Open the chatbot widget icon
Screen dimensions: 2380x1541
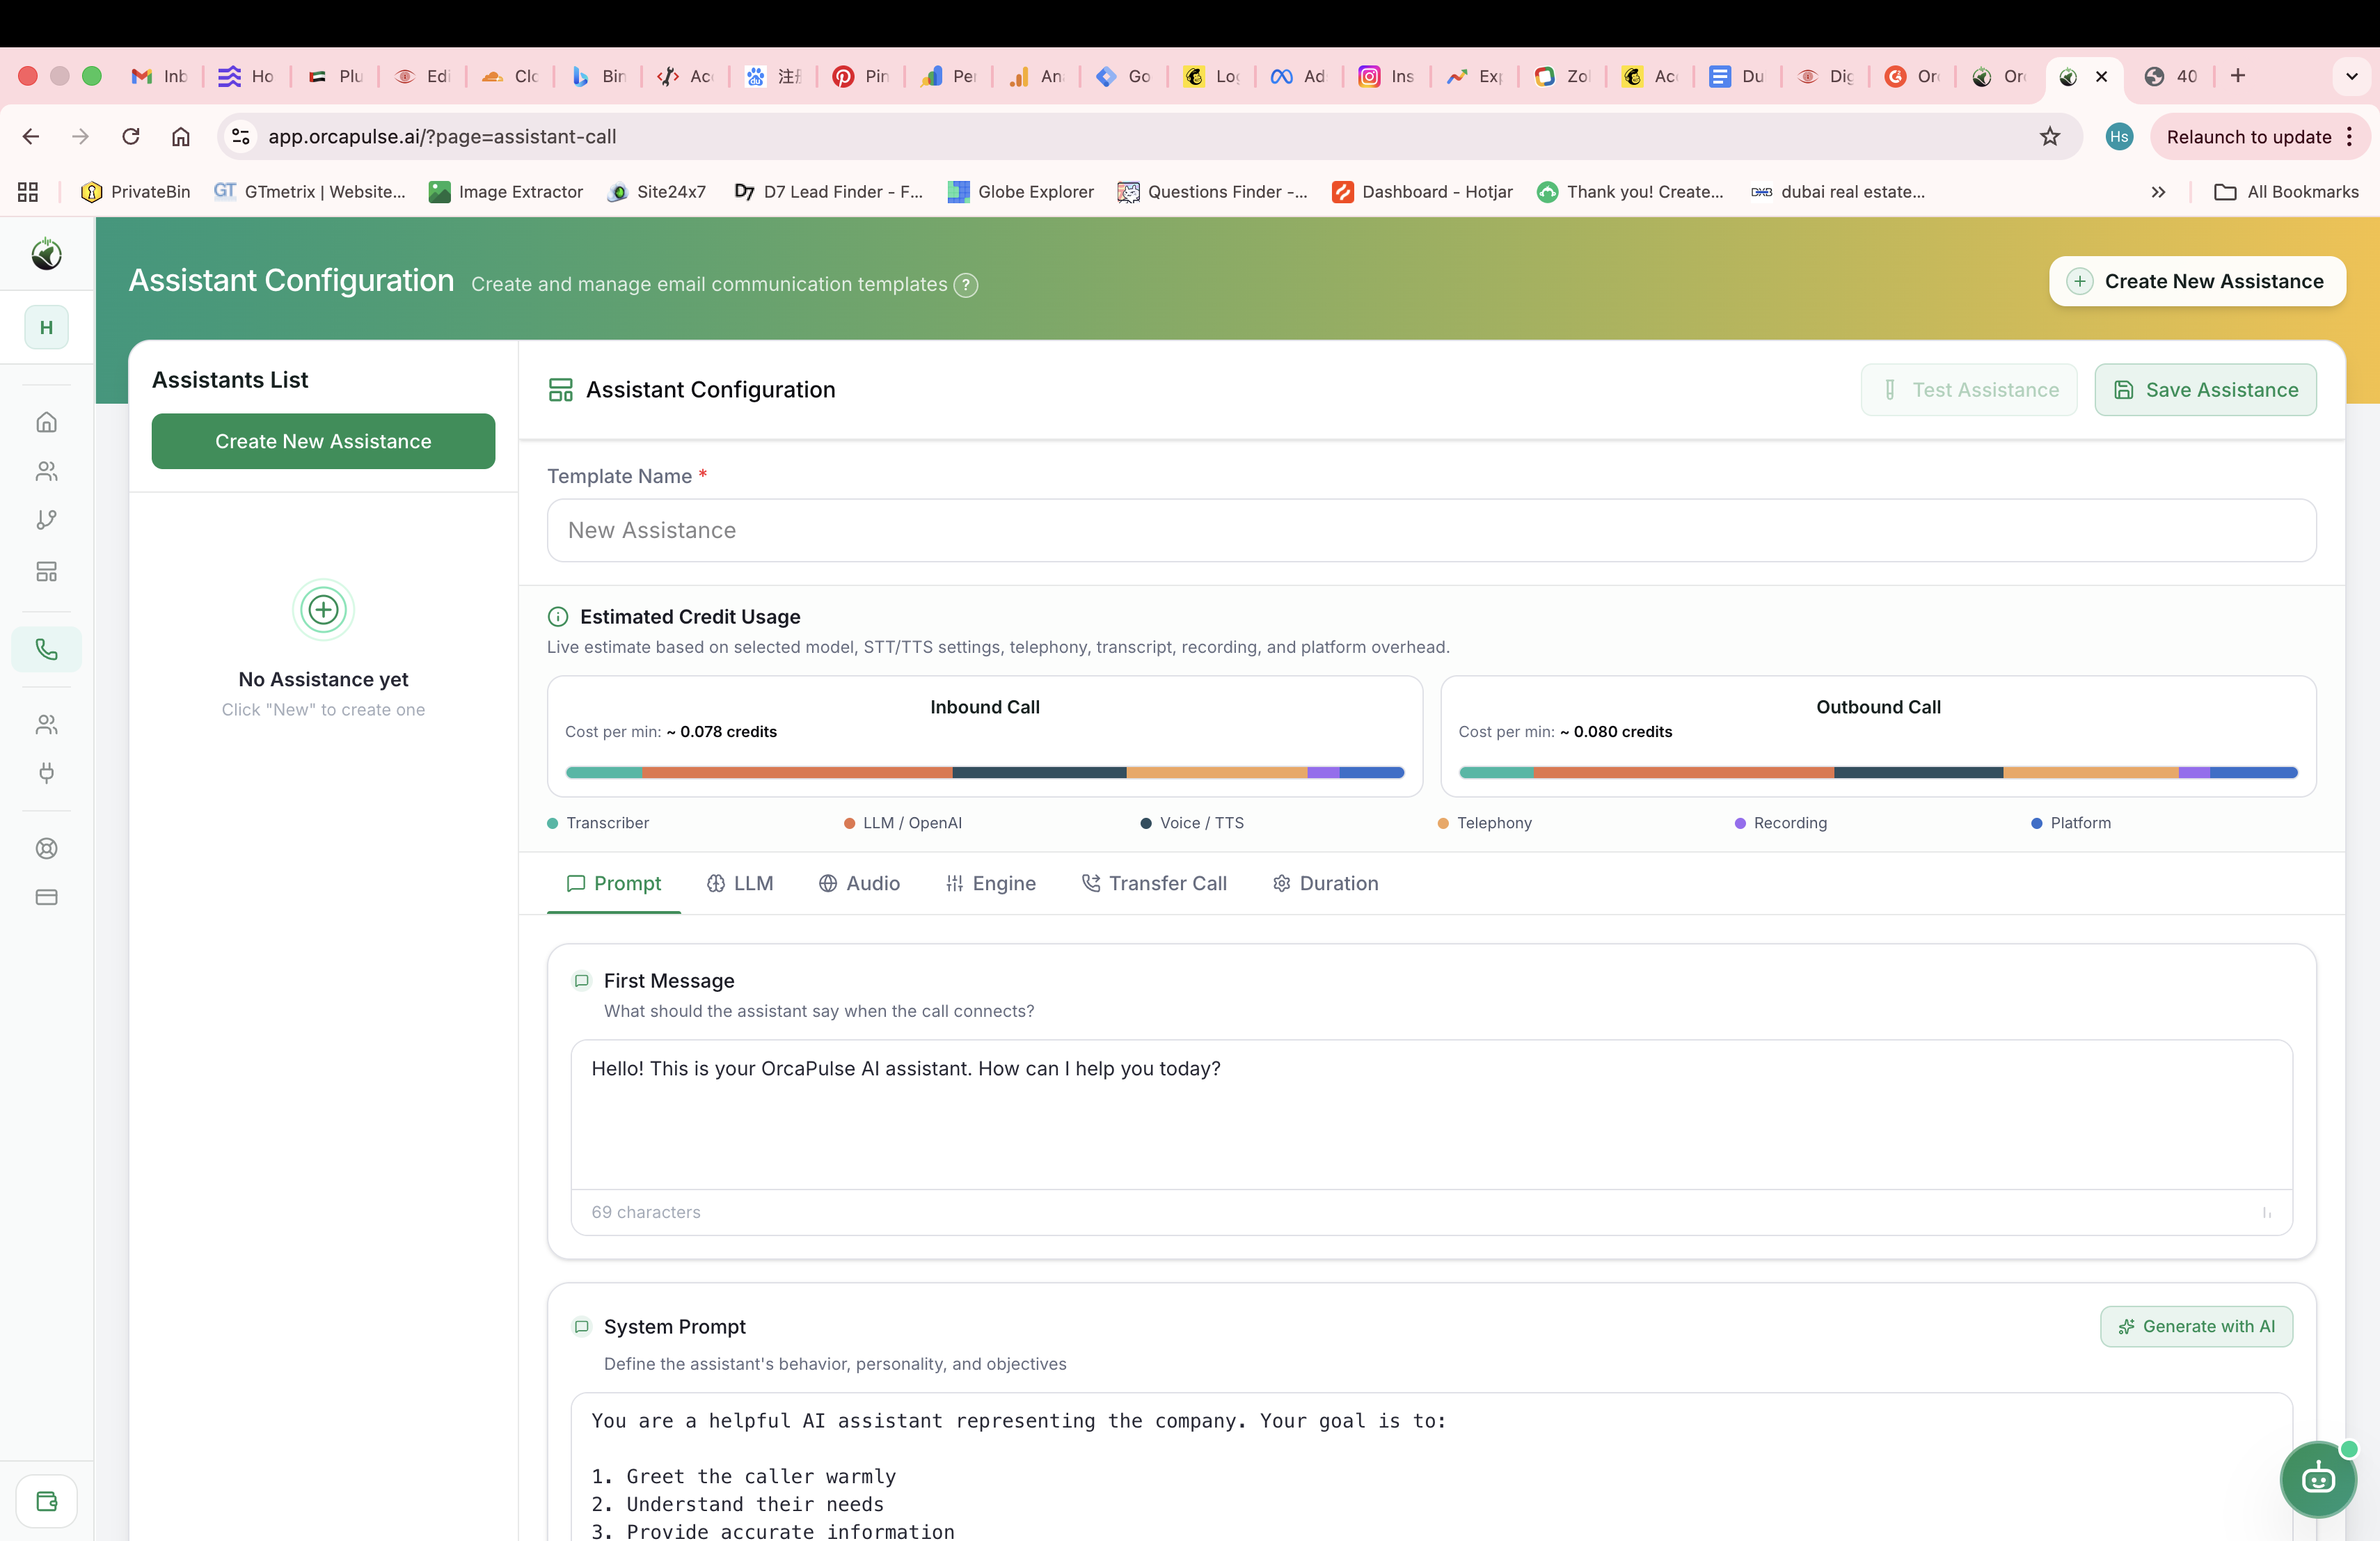[x=2318, y=1479]
